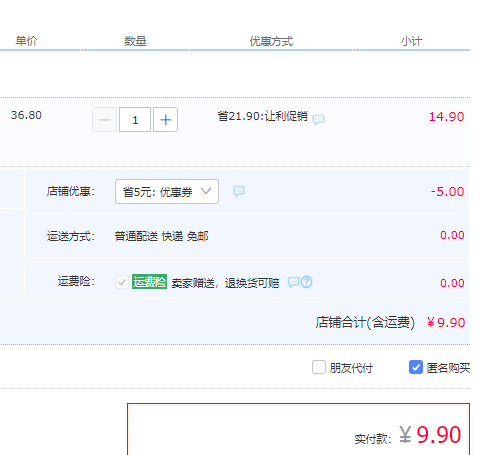Image resolution: width=480 pixels, height=455 pixels.
Task: Click the 省21.90:让利促销 promotion text
Action: tap(262, 116)
